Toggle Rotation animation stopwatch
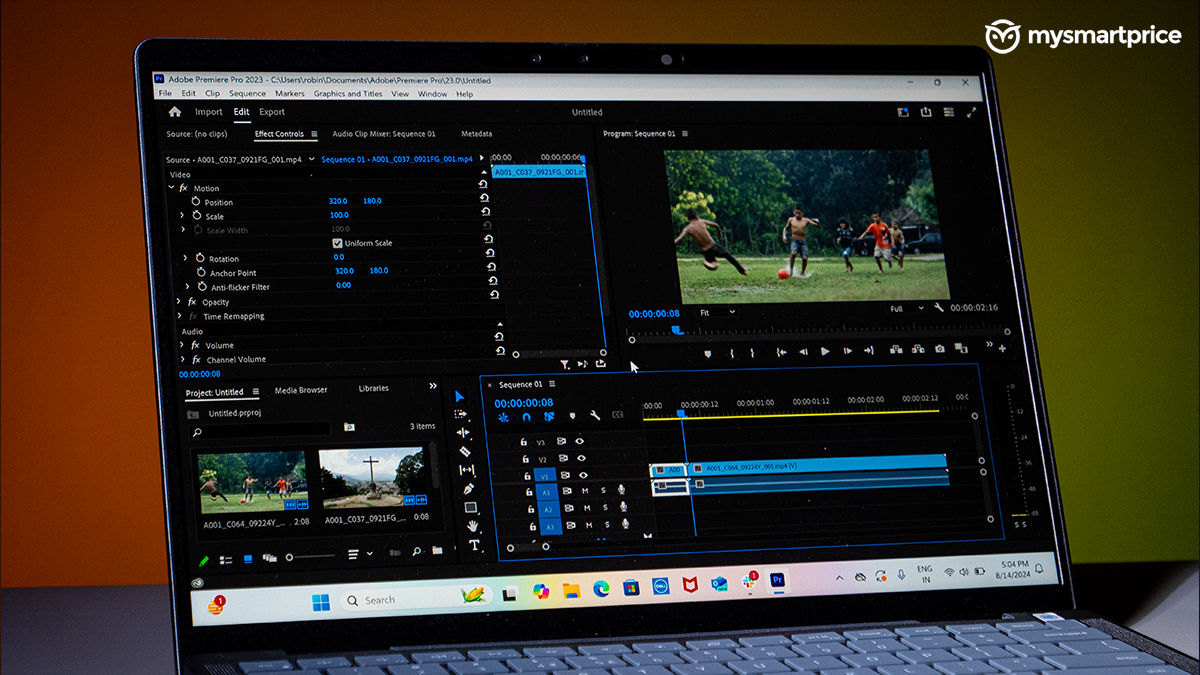Viewport: 1200px width, 675px height. pos(200,258)
